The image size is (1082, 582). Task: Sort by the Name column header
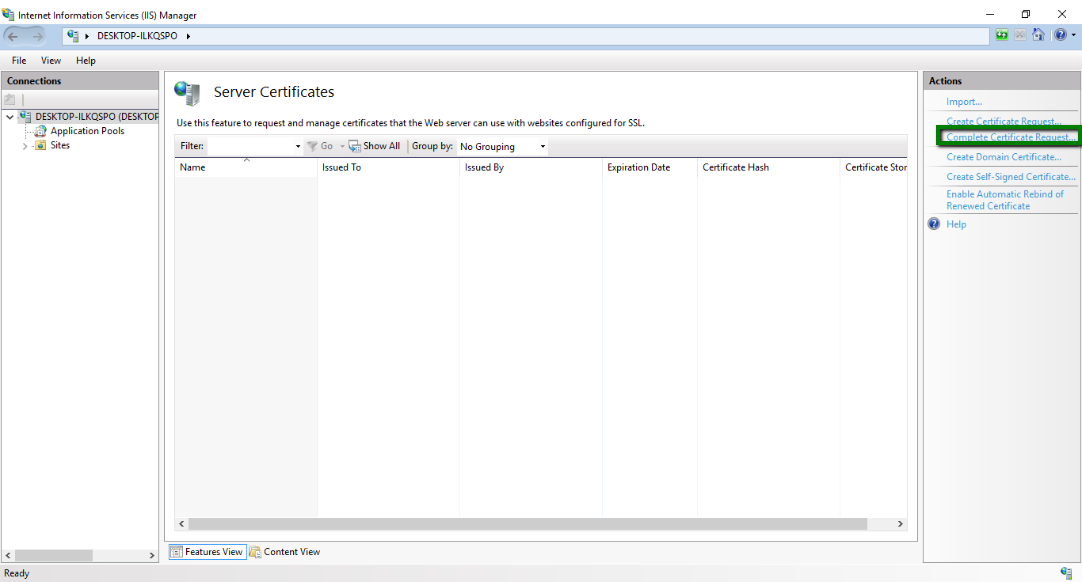245,168
